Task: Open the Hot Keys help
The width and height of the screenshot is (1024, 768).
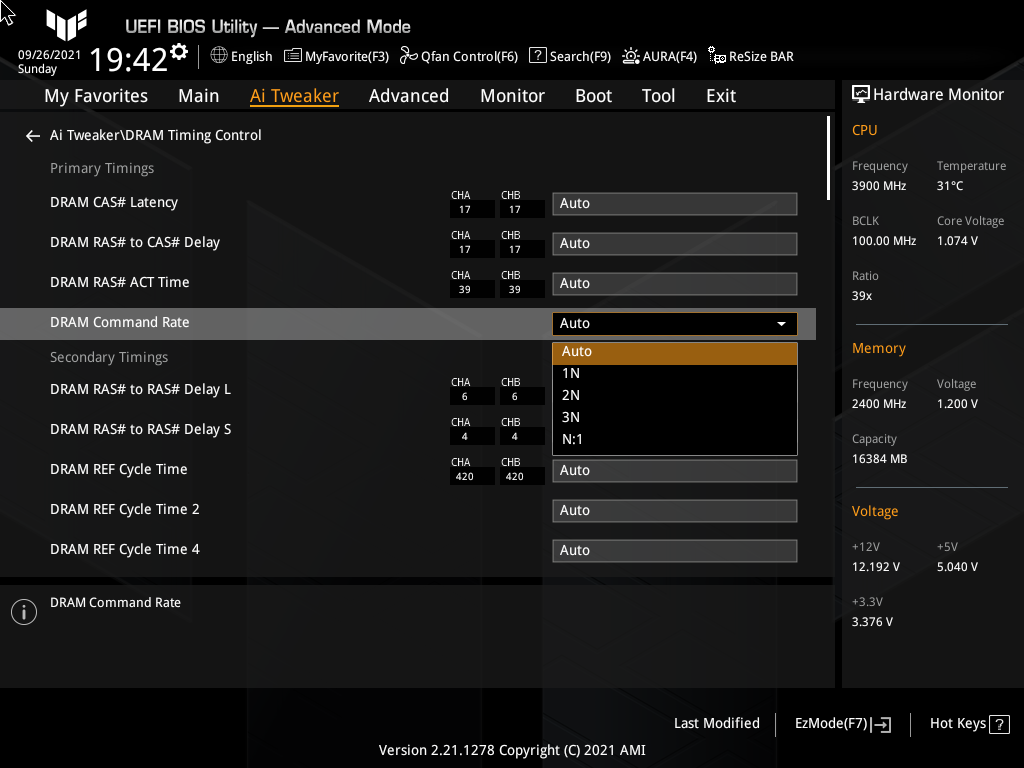Action: coord(968,723)
